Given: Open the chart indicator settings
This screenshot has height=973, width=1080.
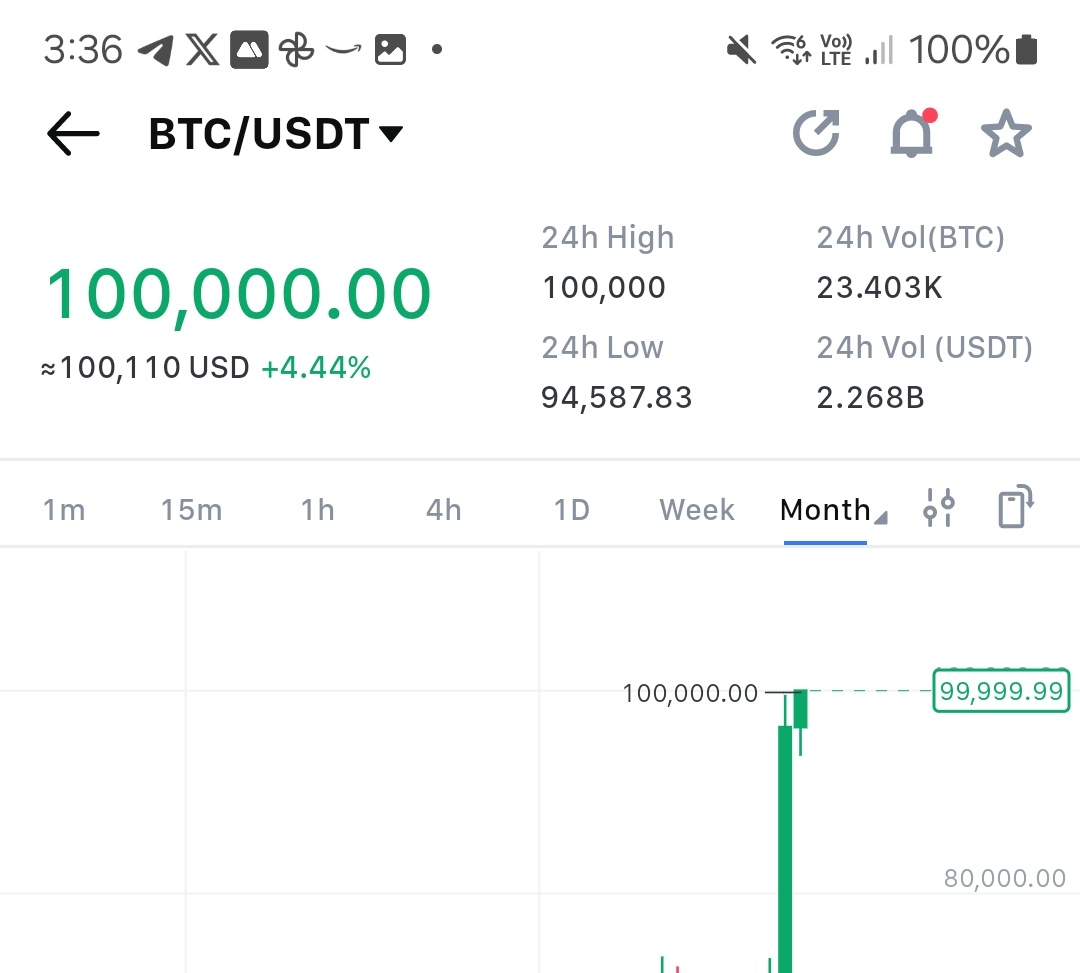Looking at the screenshot, I should tap(938, 509).
